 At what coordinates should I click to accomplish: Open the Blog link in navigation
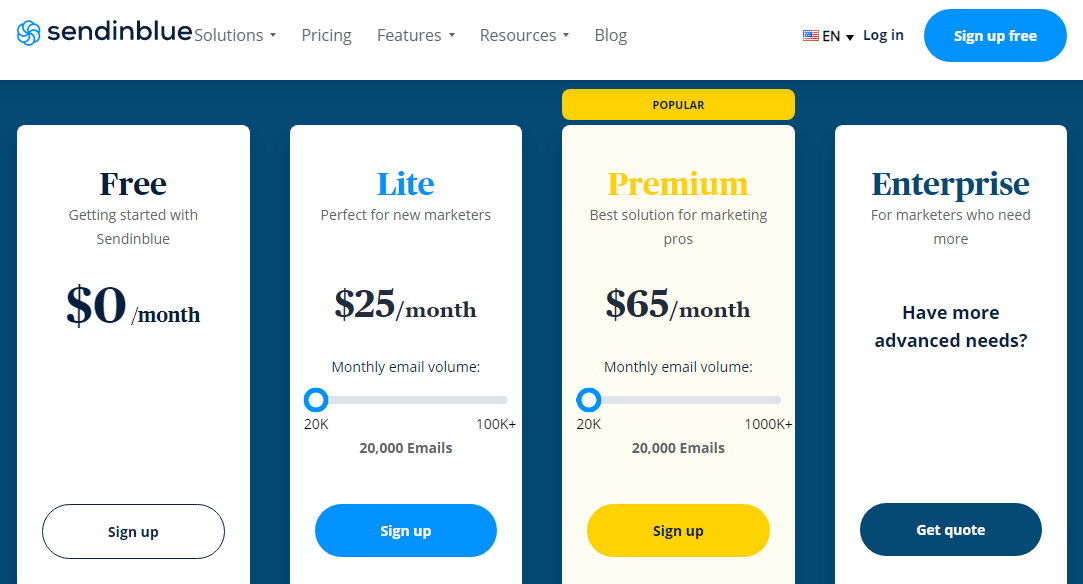click(611, 35)
